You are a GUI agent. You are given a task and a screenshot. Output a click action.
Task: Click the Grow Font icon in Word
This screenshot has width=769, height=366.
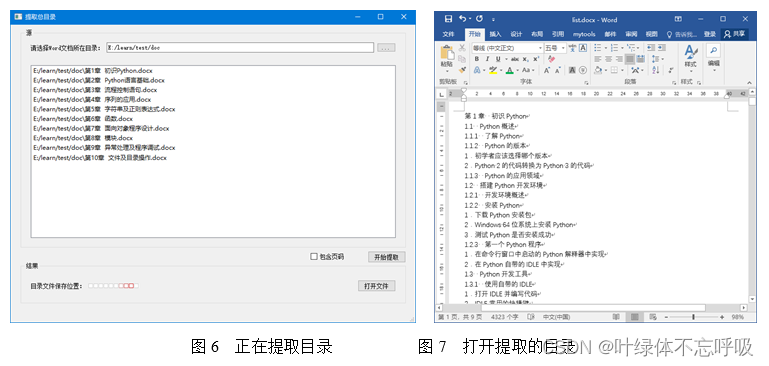[x=547, y=70]
